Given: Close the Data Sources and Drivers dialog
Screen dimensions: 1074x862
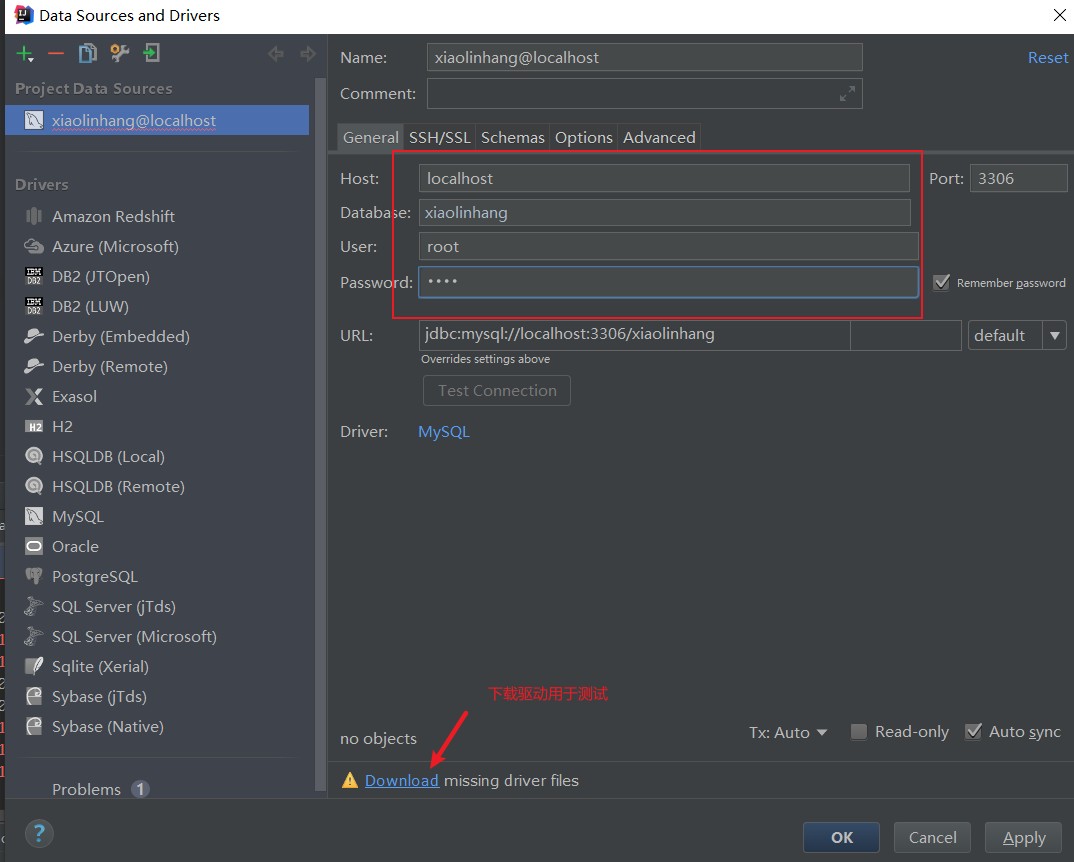Looking at the screenshot, I should click(1059, 15).
